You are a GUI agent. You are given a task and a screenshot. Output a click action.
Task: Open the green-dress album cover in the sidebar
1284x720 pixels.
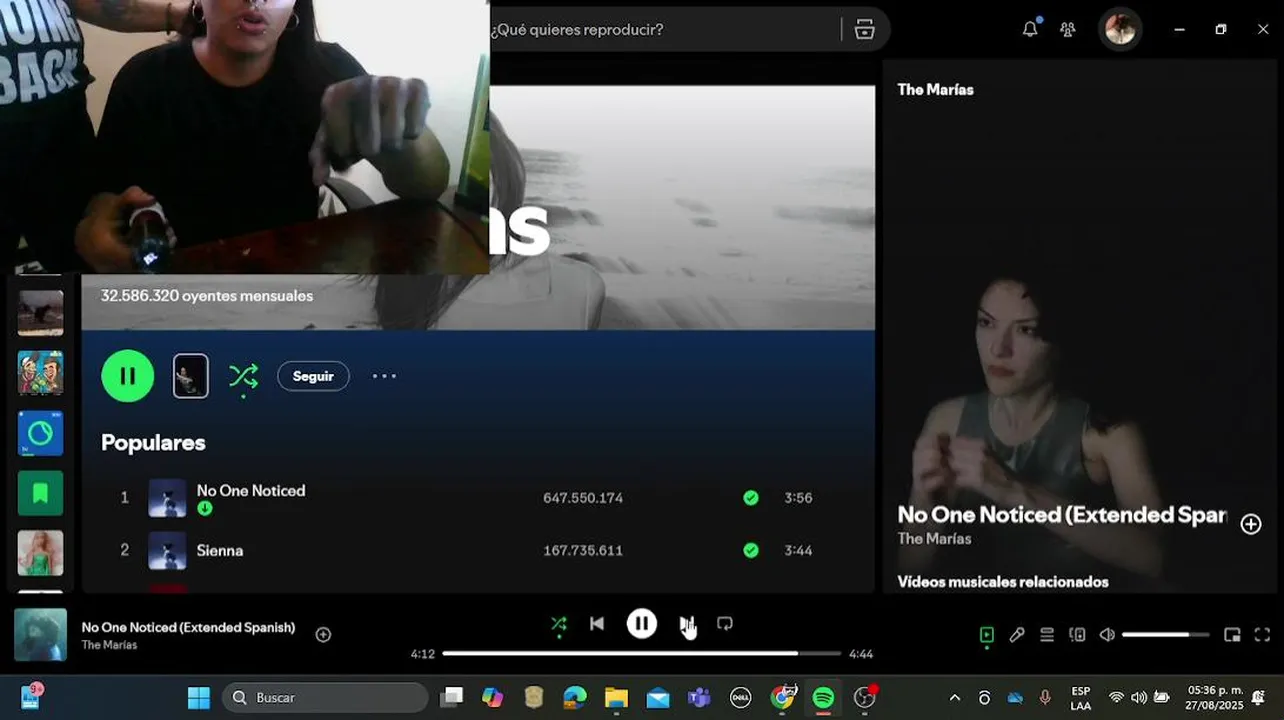[40, 553]
